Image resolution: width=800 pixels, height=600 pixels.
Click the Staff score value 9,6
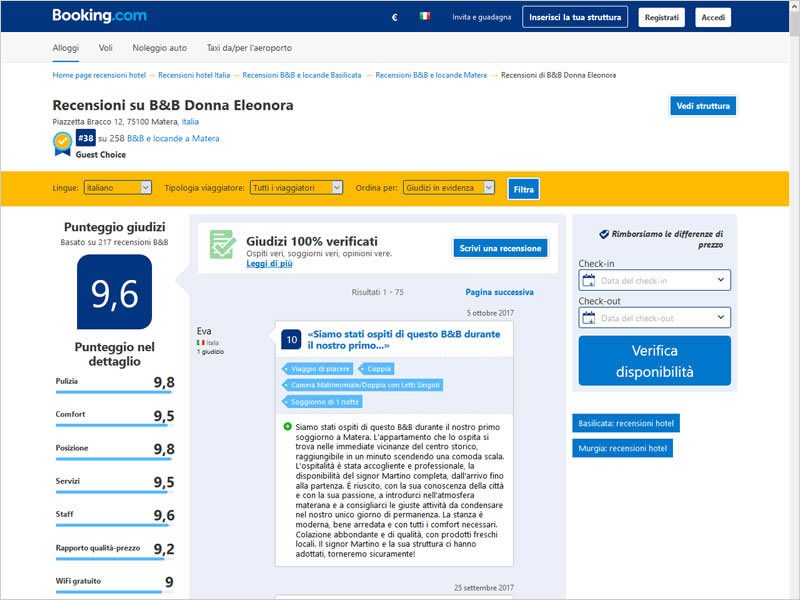tap(164, 515)
